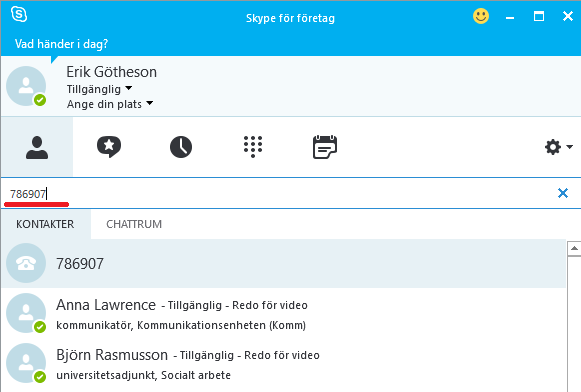Click Björn Rasmusson's profile picture
This screenshot has width=581, height=392.
pos(26,363)
